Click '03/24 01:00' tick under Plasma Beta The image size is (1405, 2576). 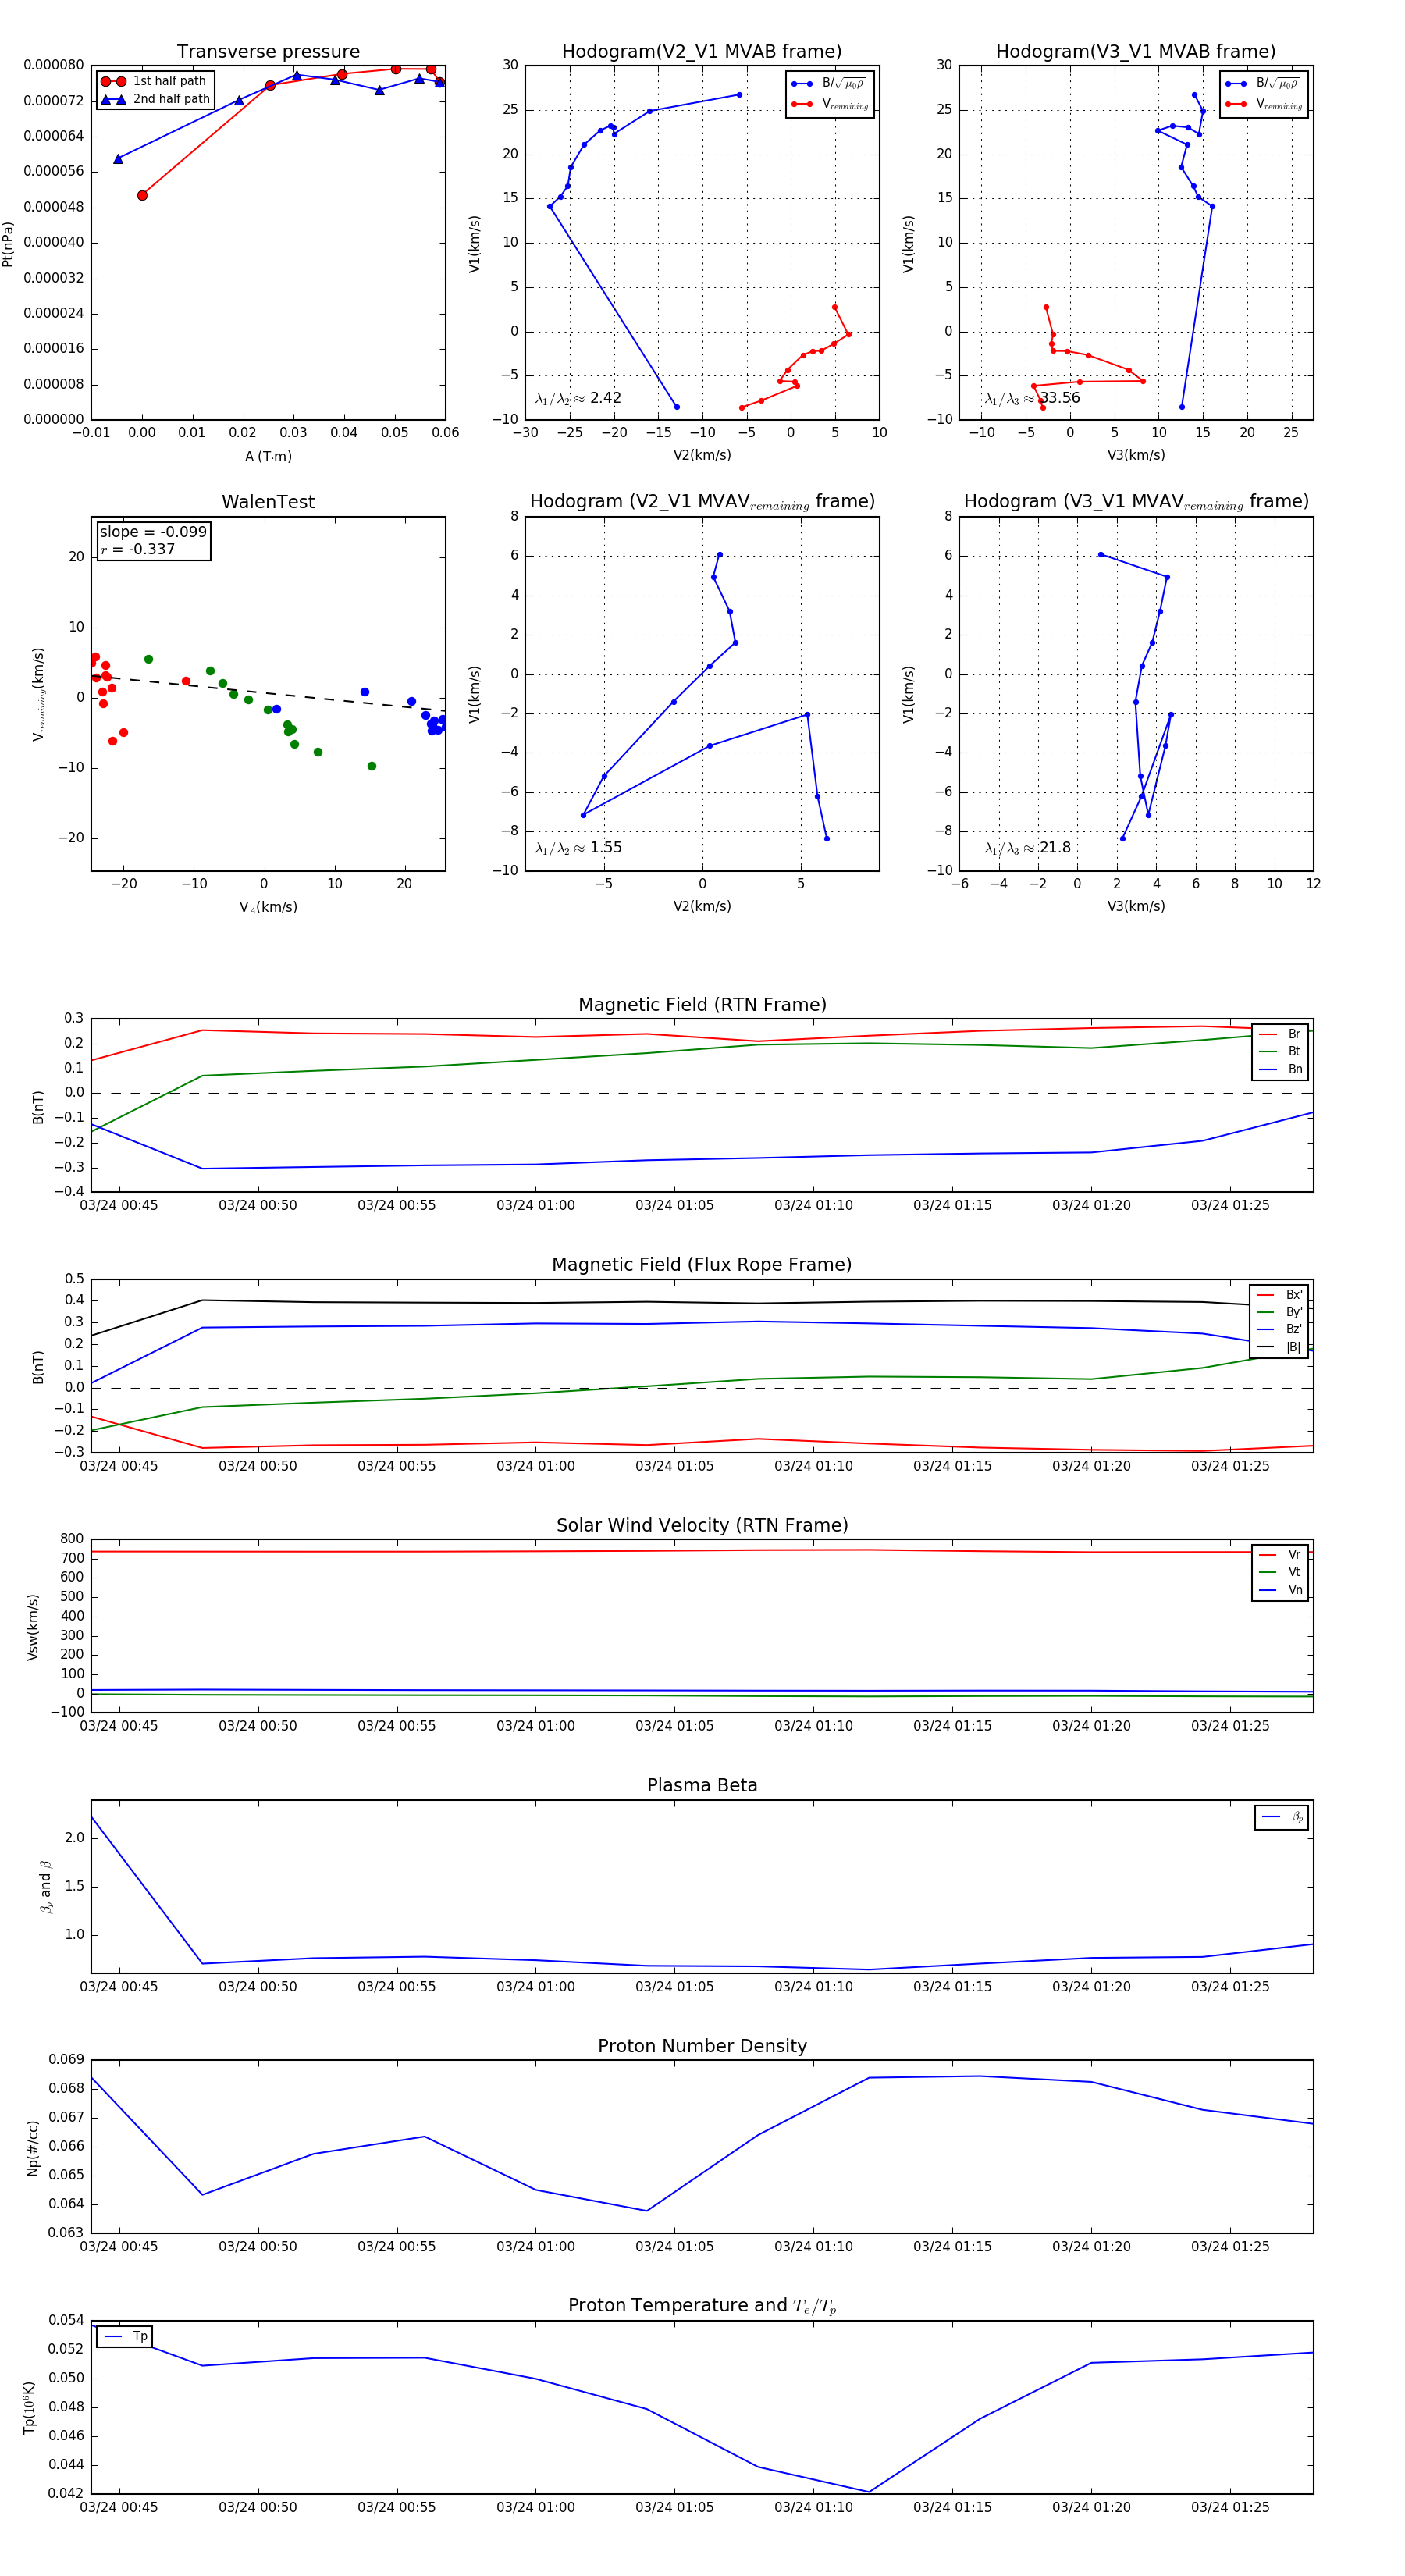click(536, 1987)
